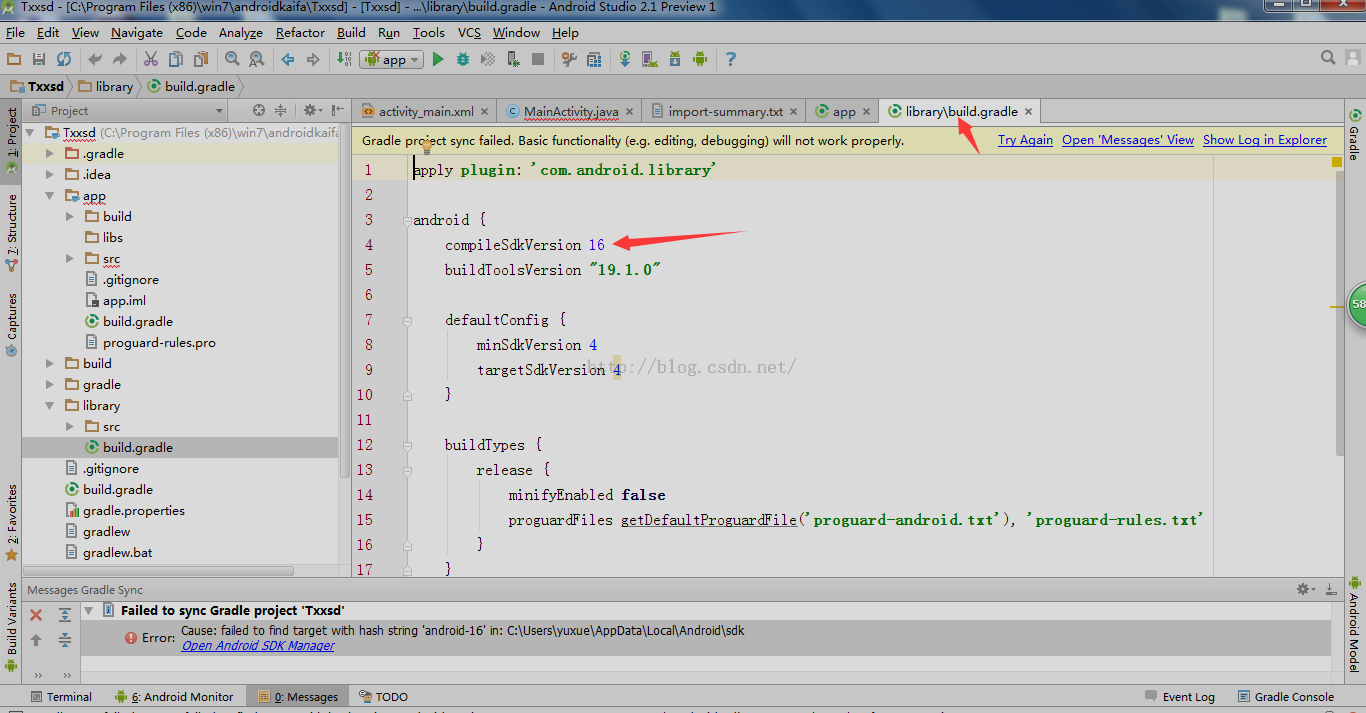
Task: Open the Gradle side panel at right
Action: pos(1354,136)
